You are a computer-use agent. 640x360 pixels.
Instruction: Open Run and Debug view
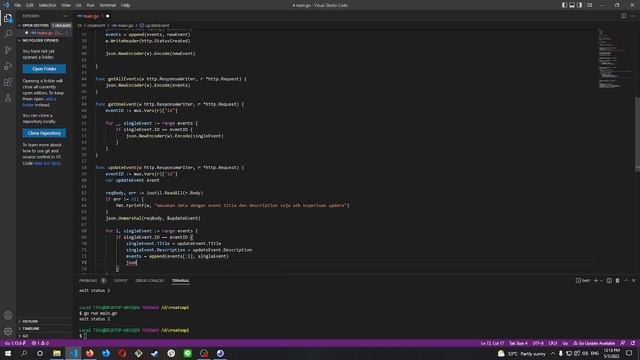tap(8, 66)
